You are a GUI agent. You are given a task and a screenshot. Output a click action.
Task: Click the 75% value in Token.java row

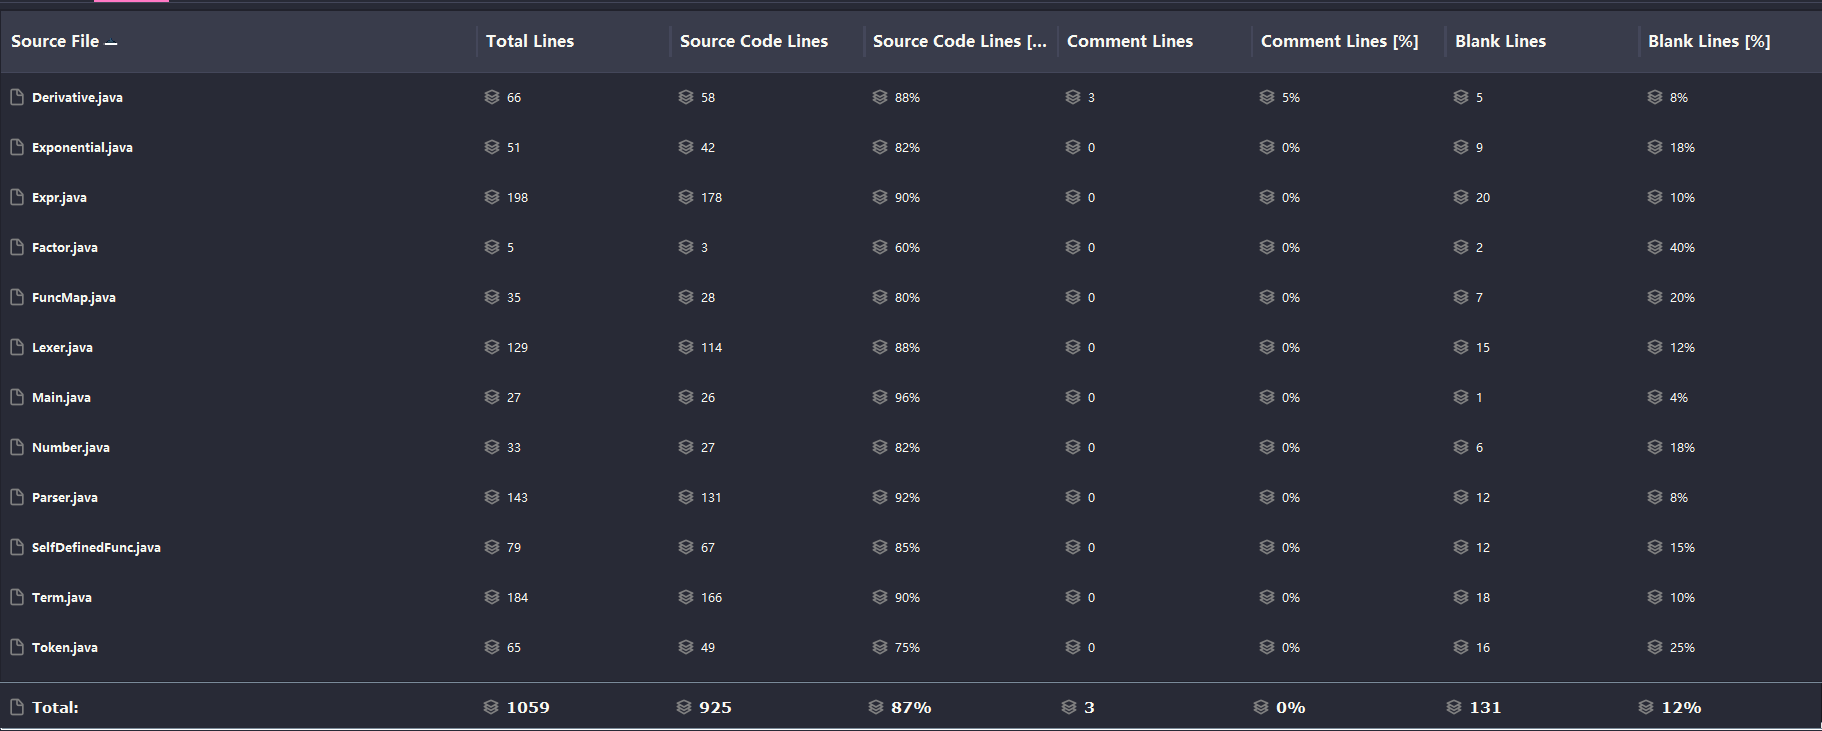[x=907, y=647]
